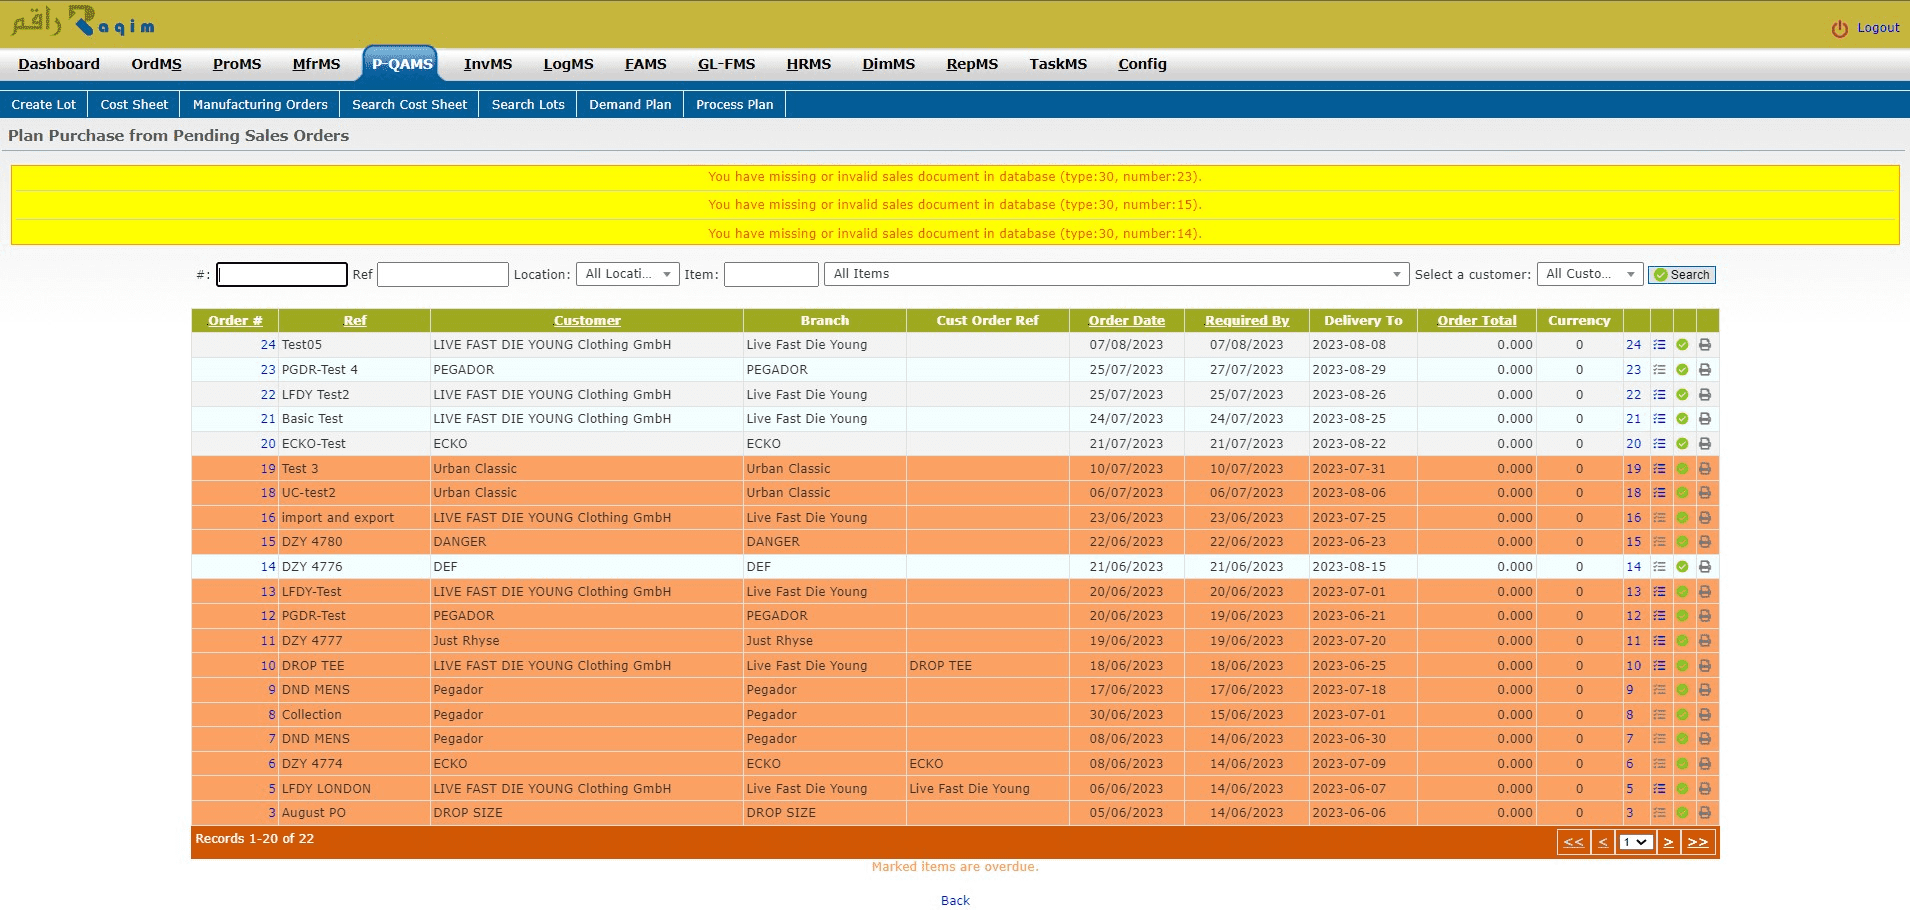Click the Ref text input field

442,274
